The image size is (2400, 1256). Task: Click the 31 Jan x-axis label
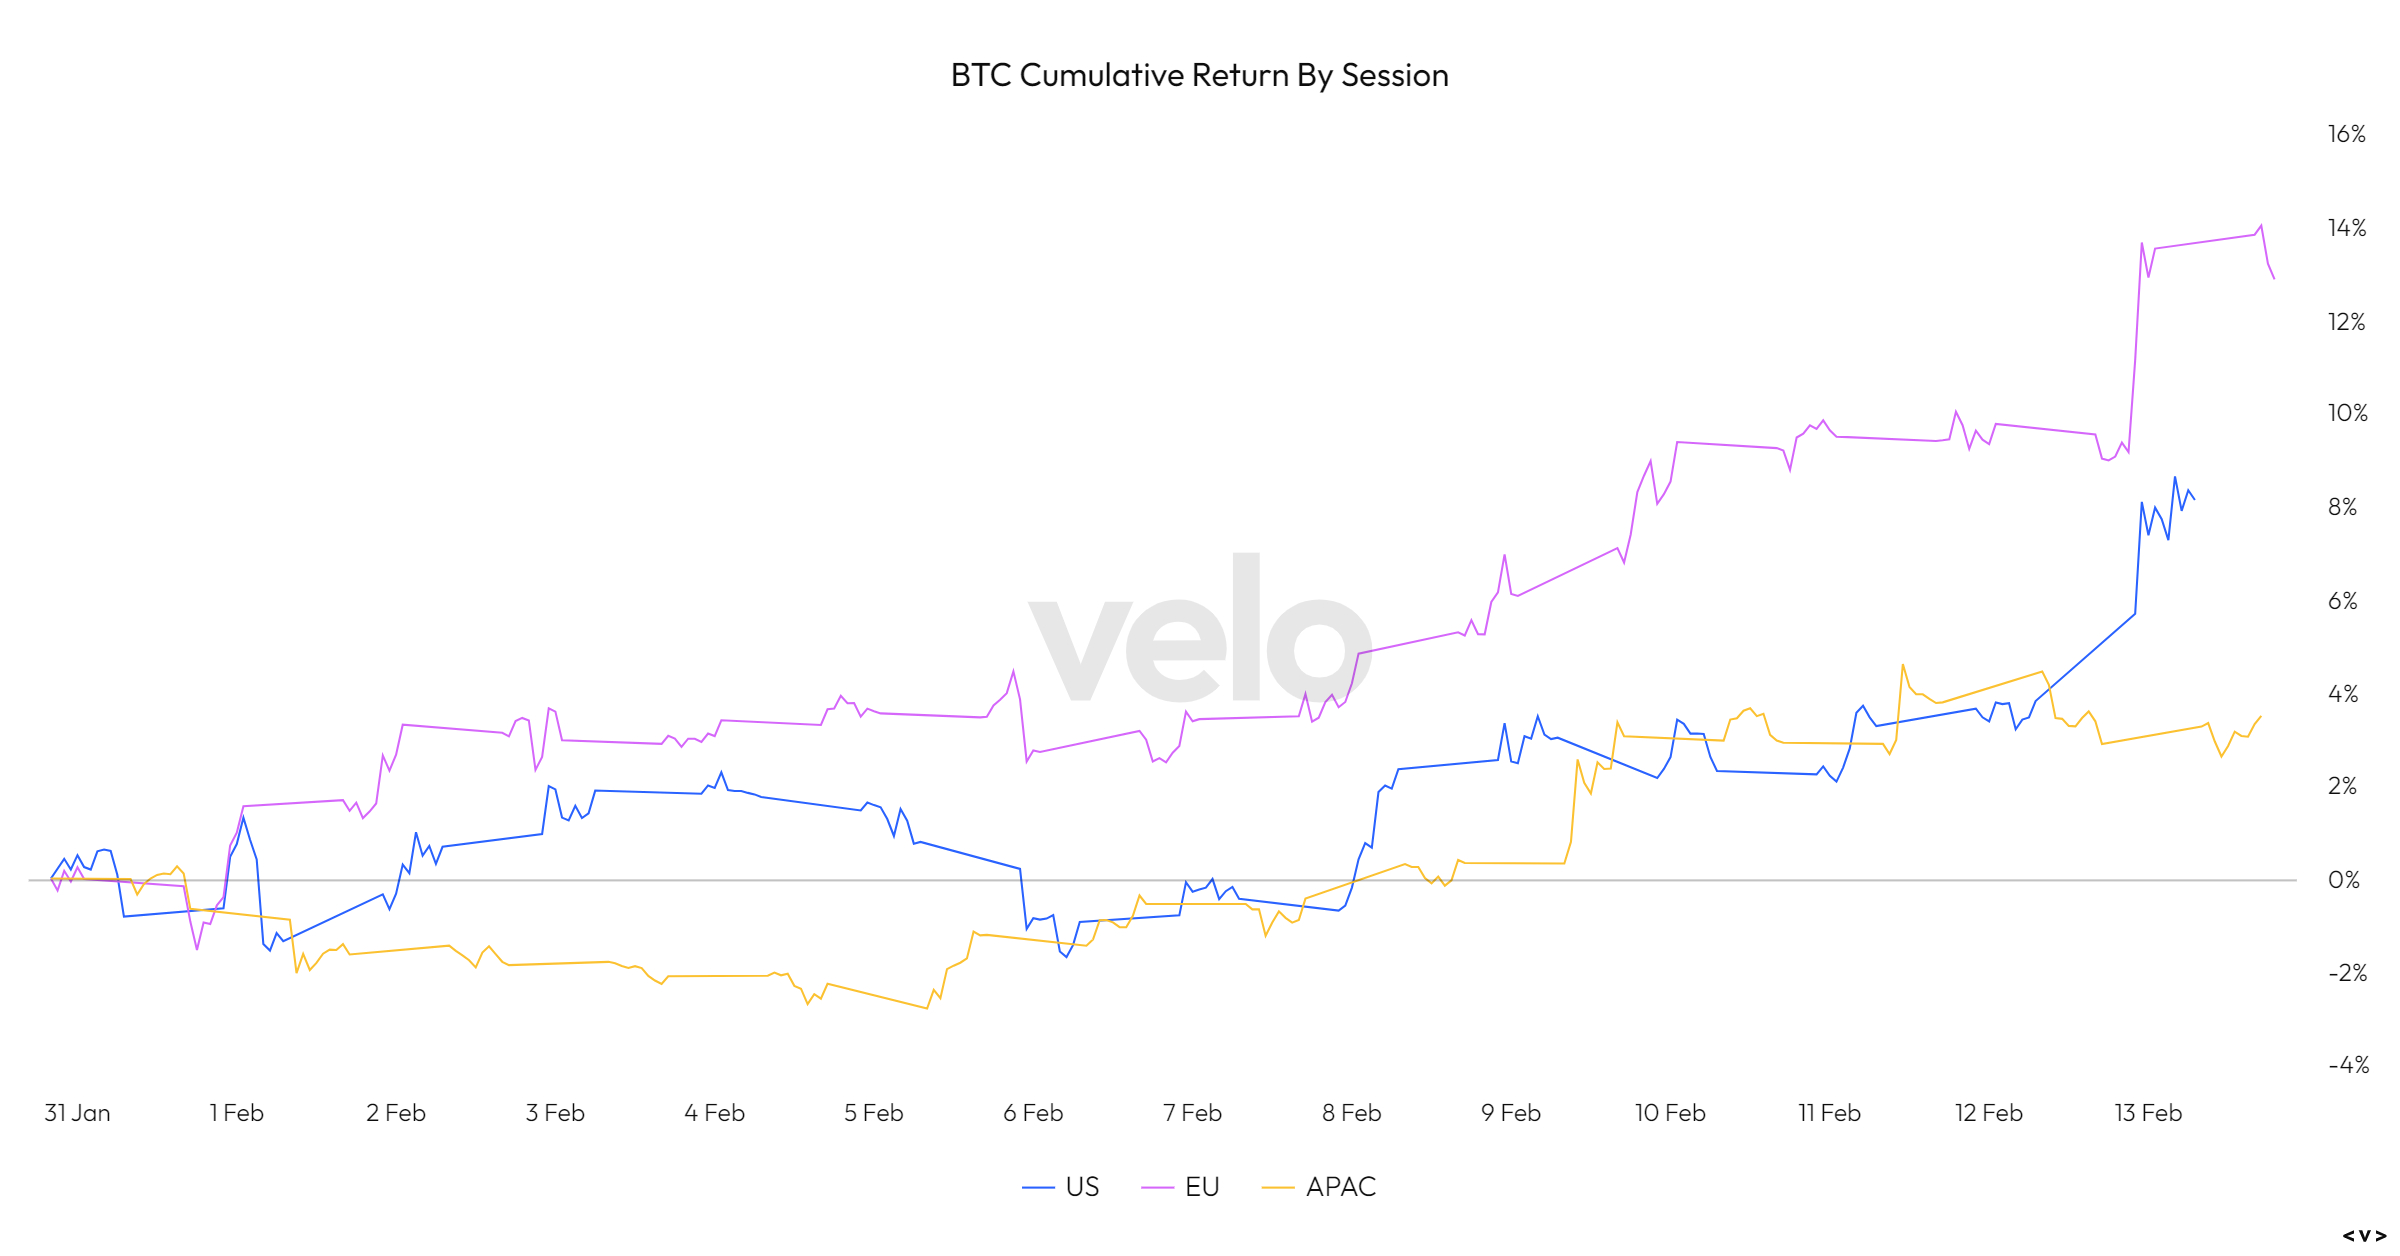click(x=78, y=1113)
